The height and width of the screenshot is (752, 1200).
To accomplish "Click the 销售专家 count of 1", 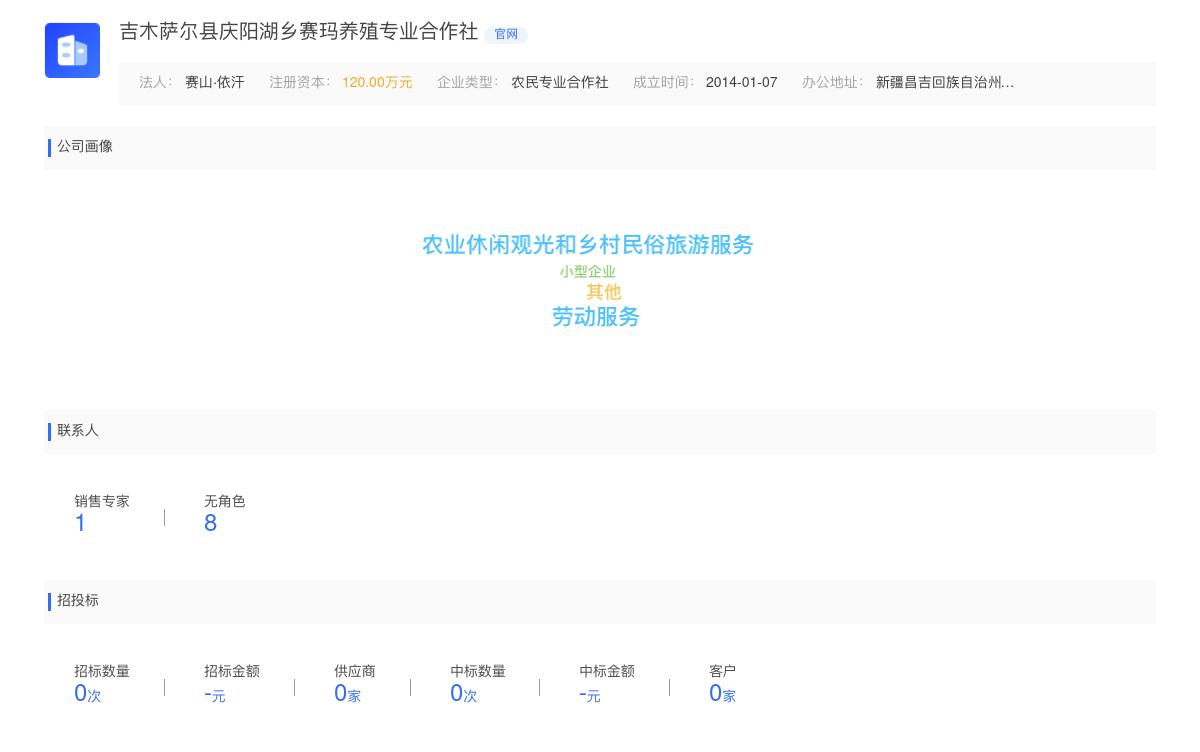I will [80, 522].
